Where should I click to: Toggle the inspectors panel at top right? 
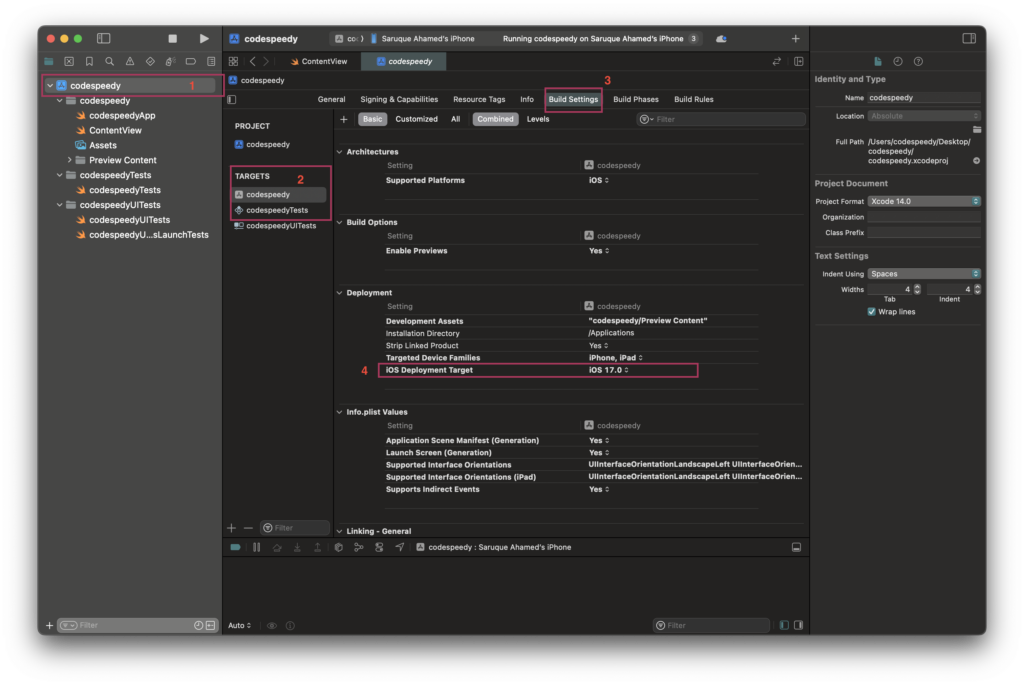pyautogui.click(x=969, y=39)
